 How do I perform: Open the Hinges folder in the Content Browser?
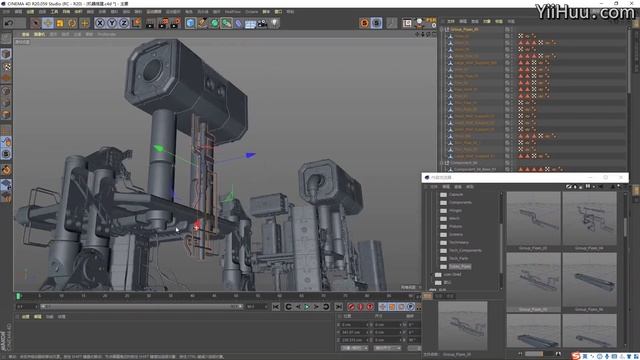pyautogui.click(x=455, y=211)
